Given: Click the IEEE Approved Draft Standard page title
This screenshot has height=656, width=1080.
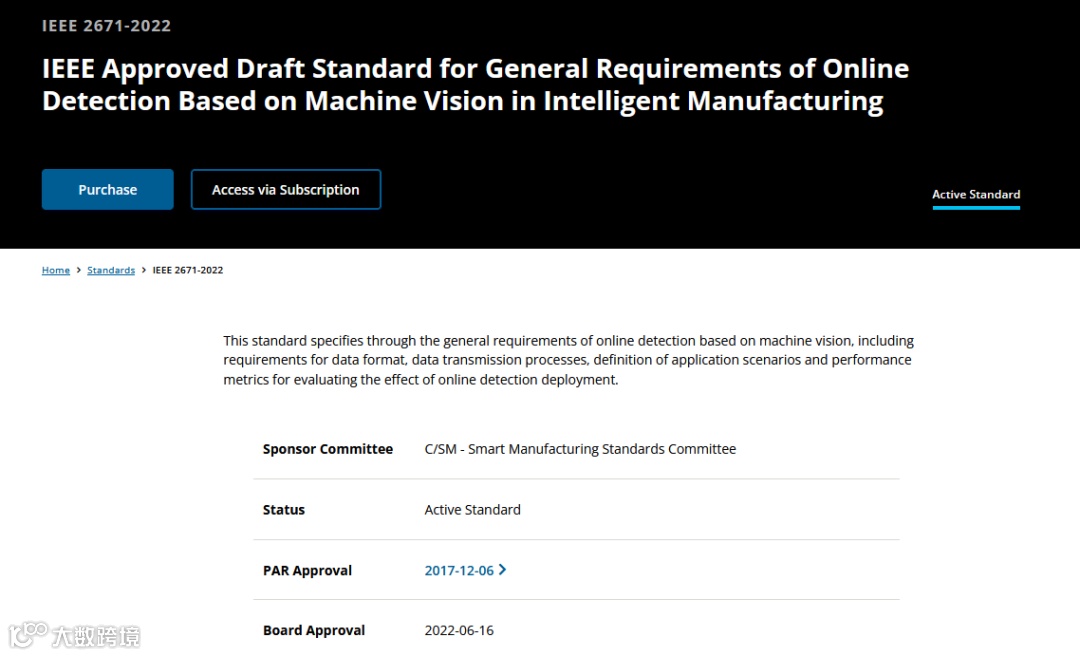Looking at the screenshot, I should [x=475, y=85].
